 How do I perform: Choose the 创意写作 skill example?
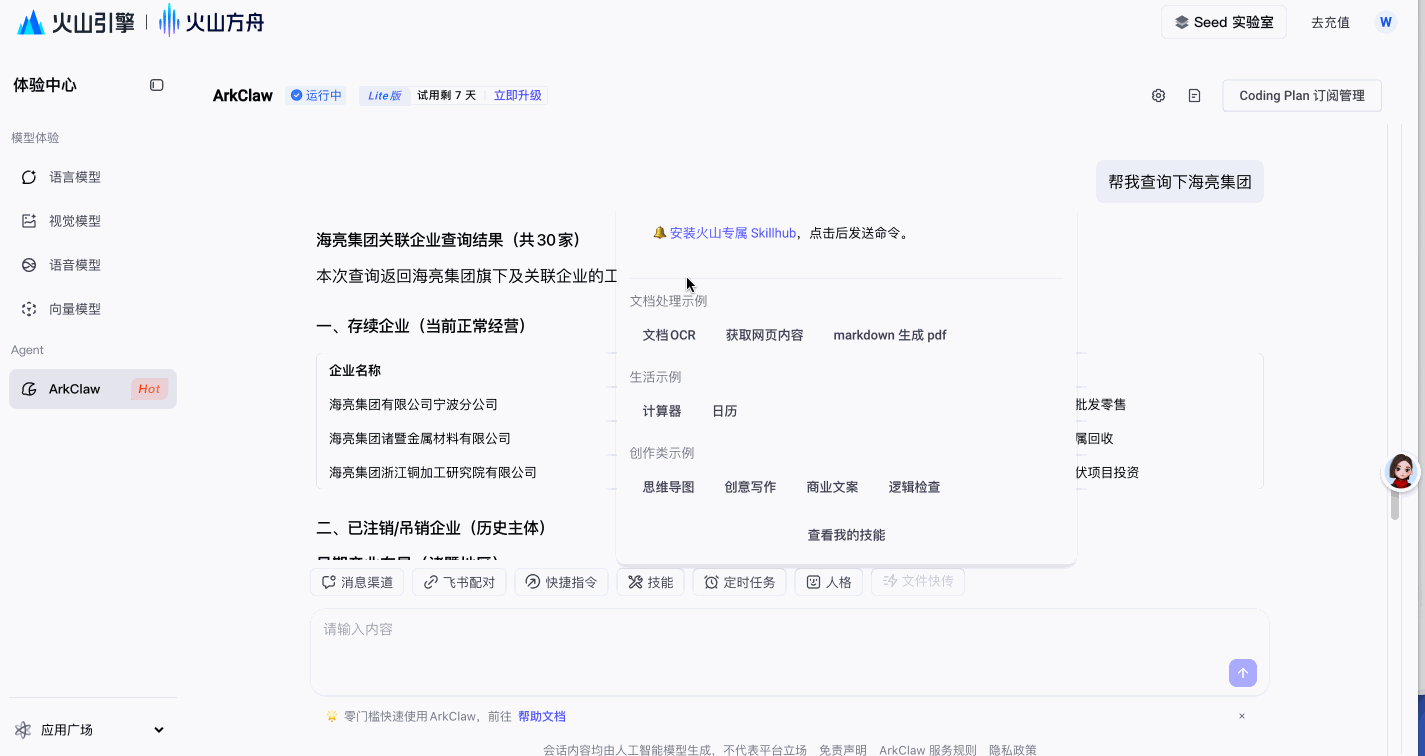(751, 487)
